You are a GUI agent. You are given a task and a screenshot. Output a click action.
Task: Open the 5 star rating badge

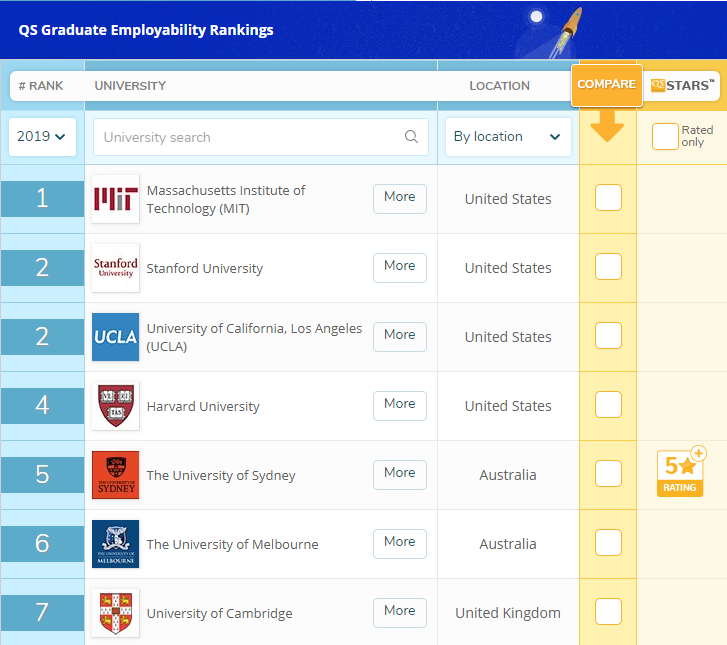click(x=680, y=473)
